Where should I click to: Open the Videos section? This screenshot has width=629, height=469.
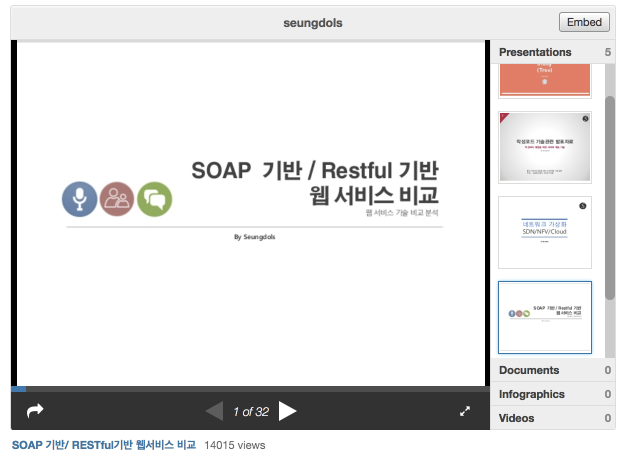554,418
